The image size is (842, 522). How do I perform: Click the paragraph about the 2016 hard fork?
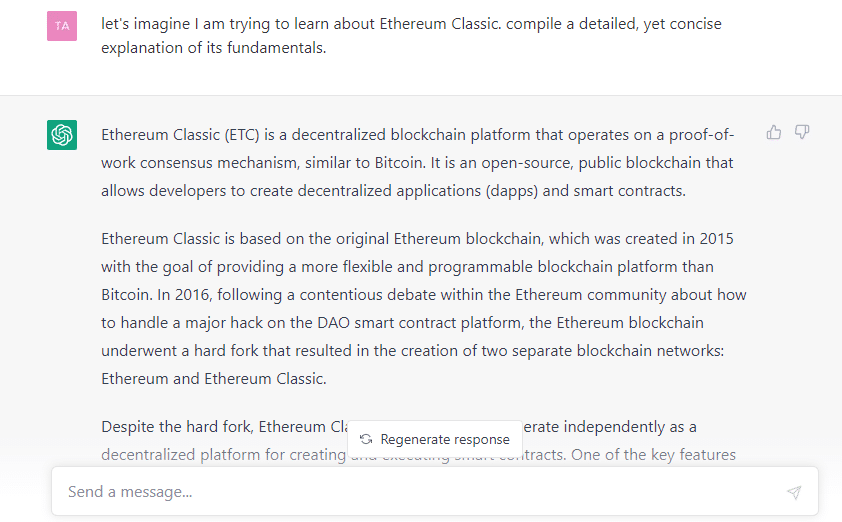click(423, 309)
